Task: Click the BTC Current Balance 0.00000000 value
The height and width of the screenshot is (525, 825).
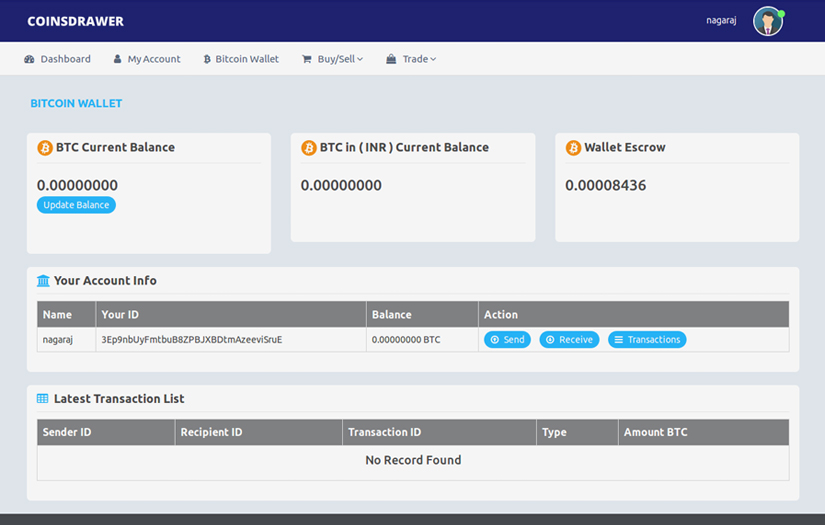Action: [77, 185]
